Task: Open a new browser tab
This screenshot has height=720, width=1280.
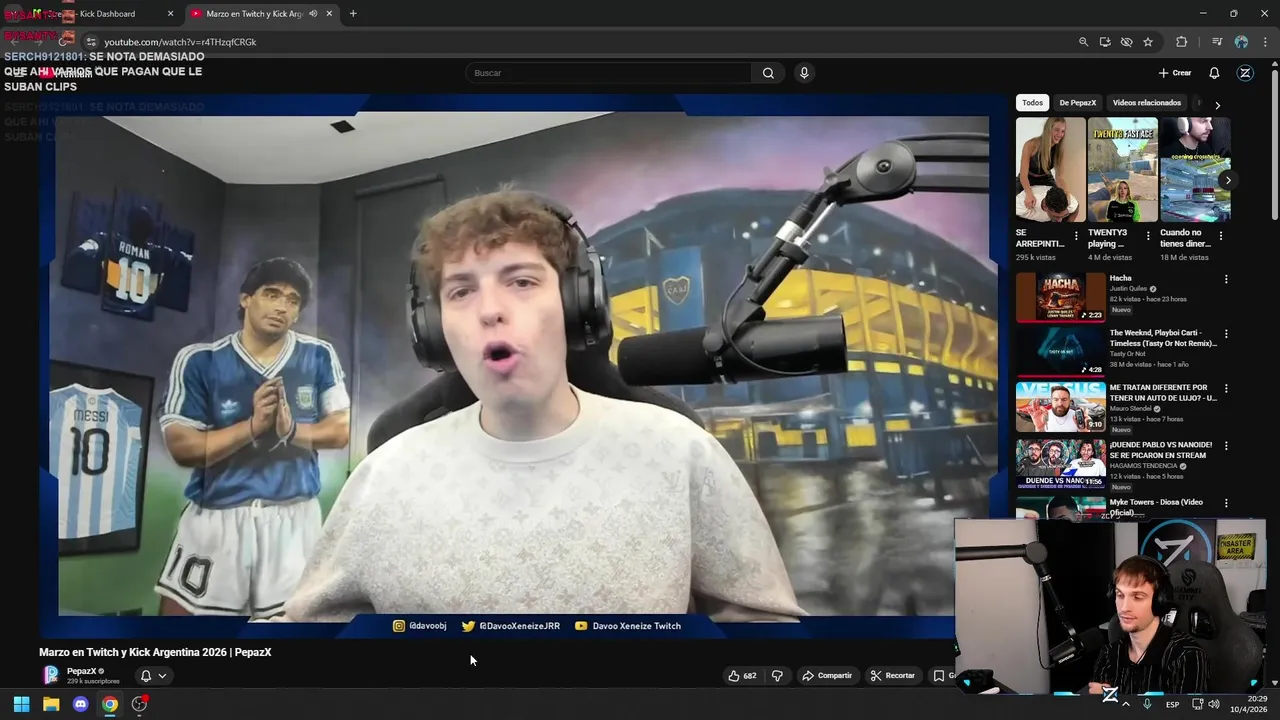Action: pos(353,14)
